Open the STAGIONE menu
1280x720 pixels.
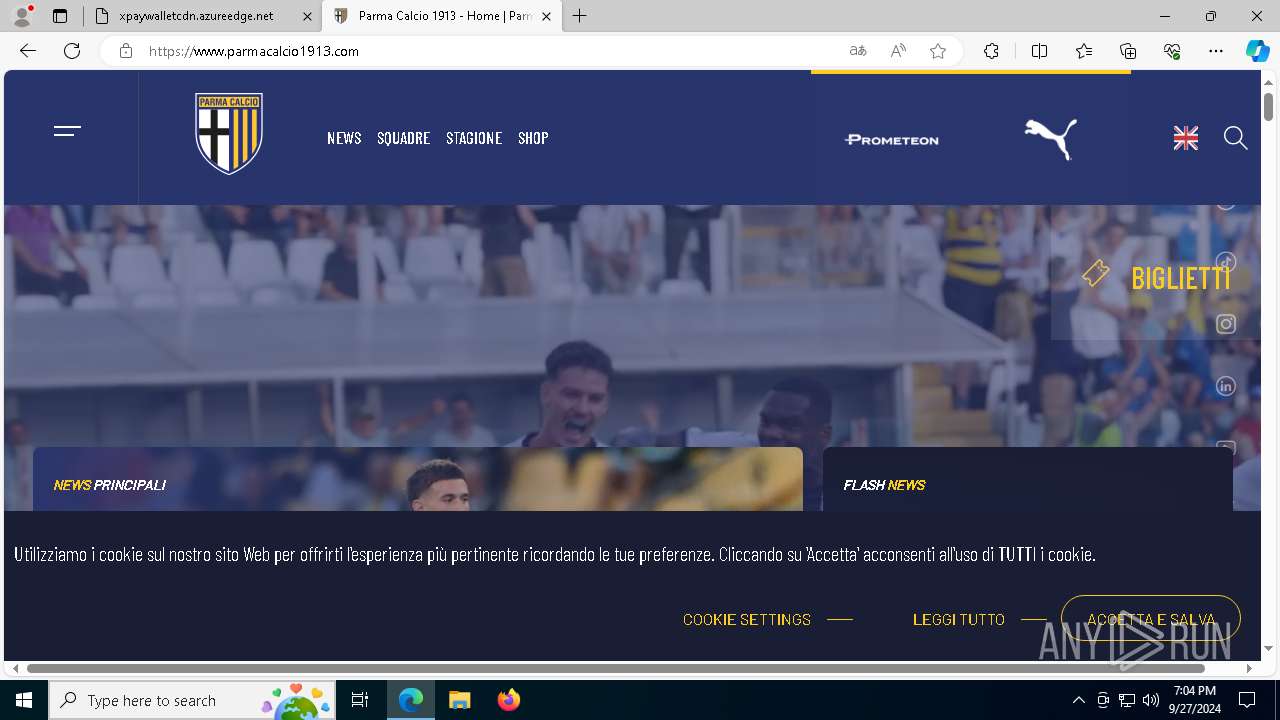click(x=474, y=138)
